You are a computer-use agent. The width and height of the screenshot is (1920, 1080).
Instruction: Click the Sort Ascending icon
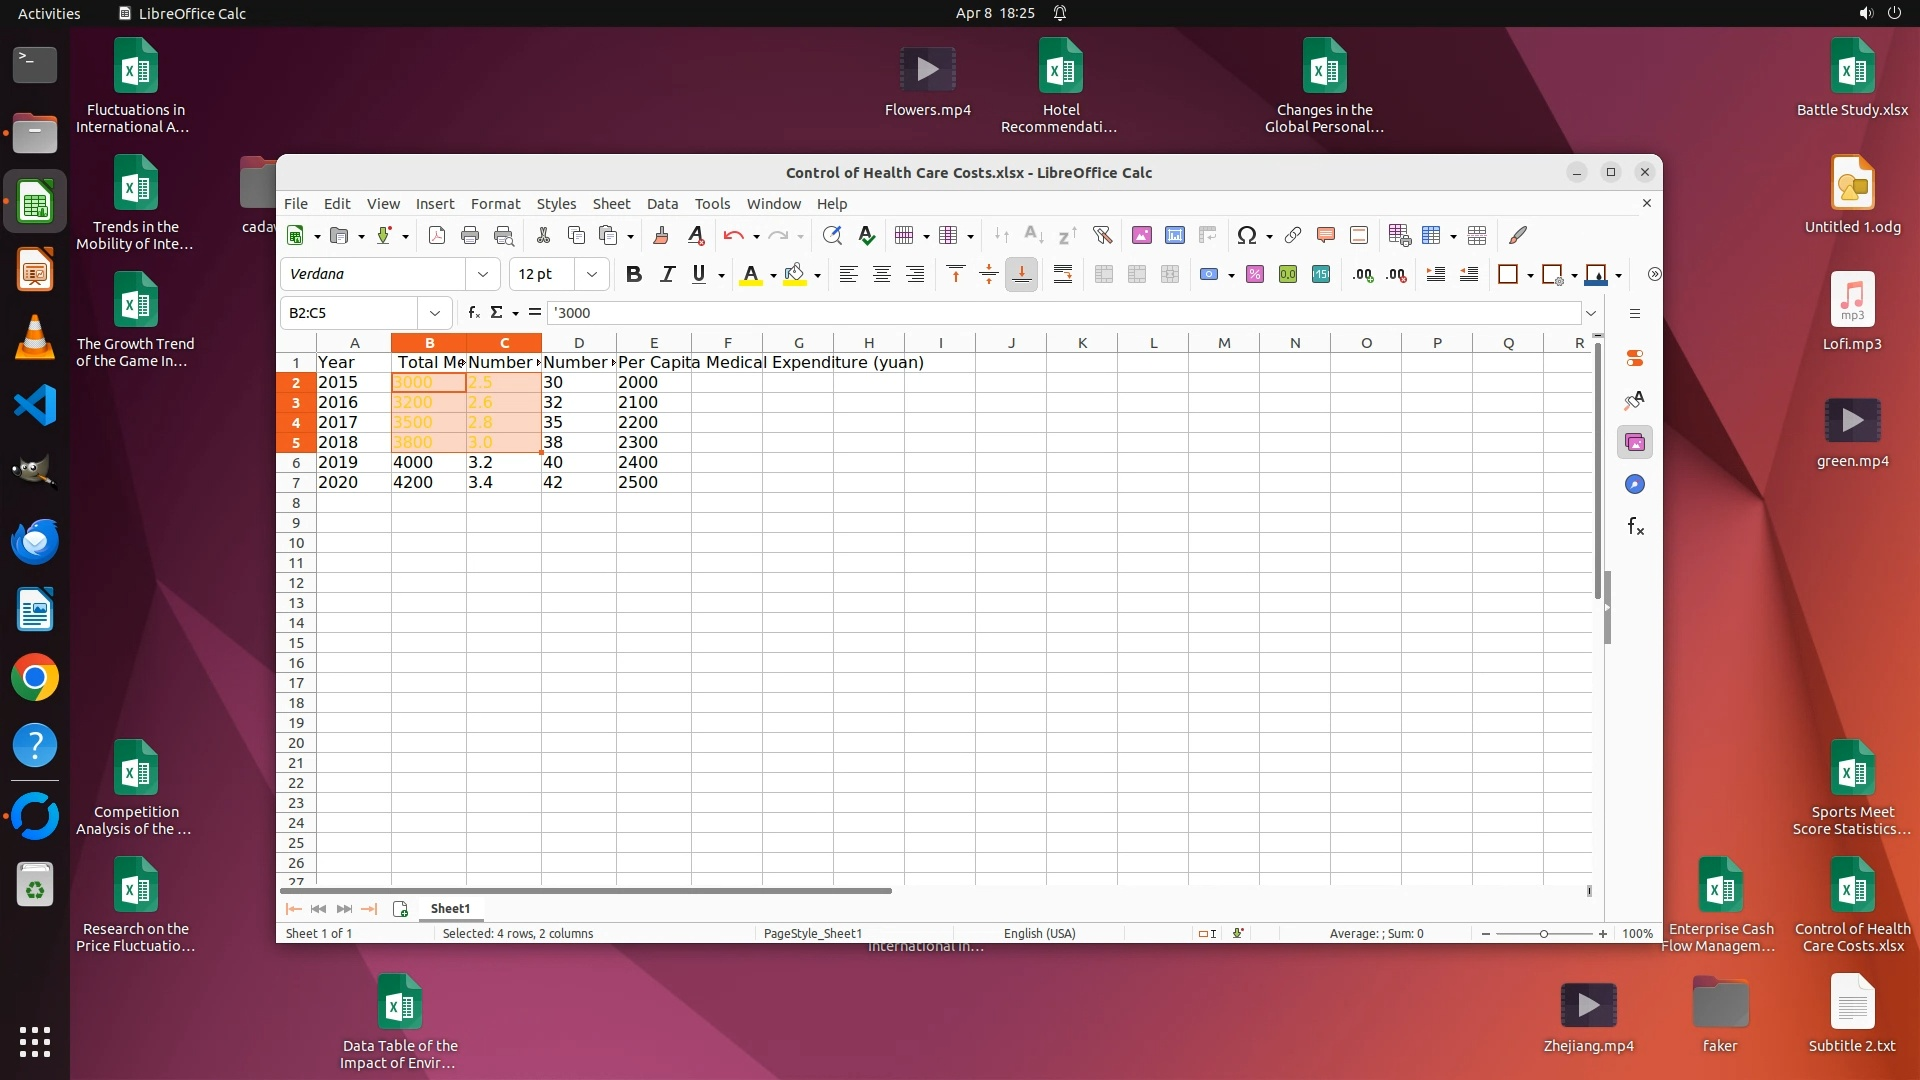tap(1034, 236)
